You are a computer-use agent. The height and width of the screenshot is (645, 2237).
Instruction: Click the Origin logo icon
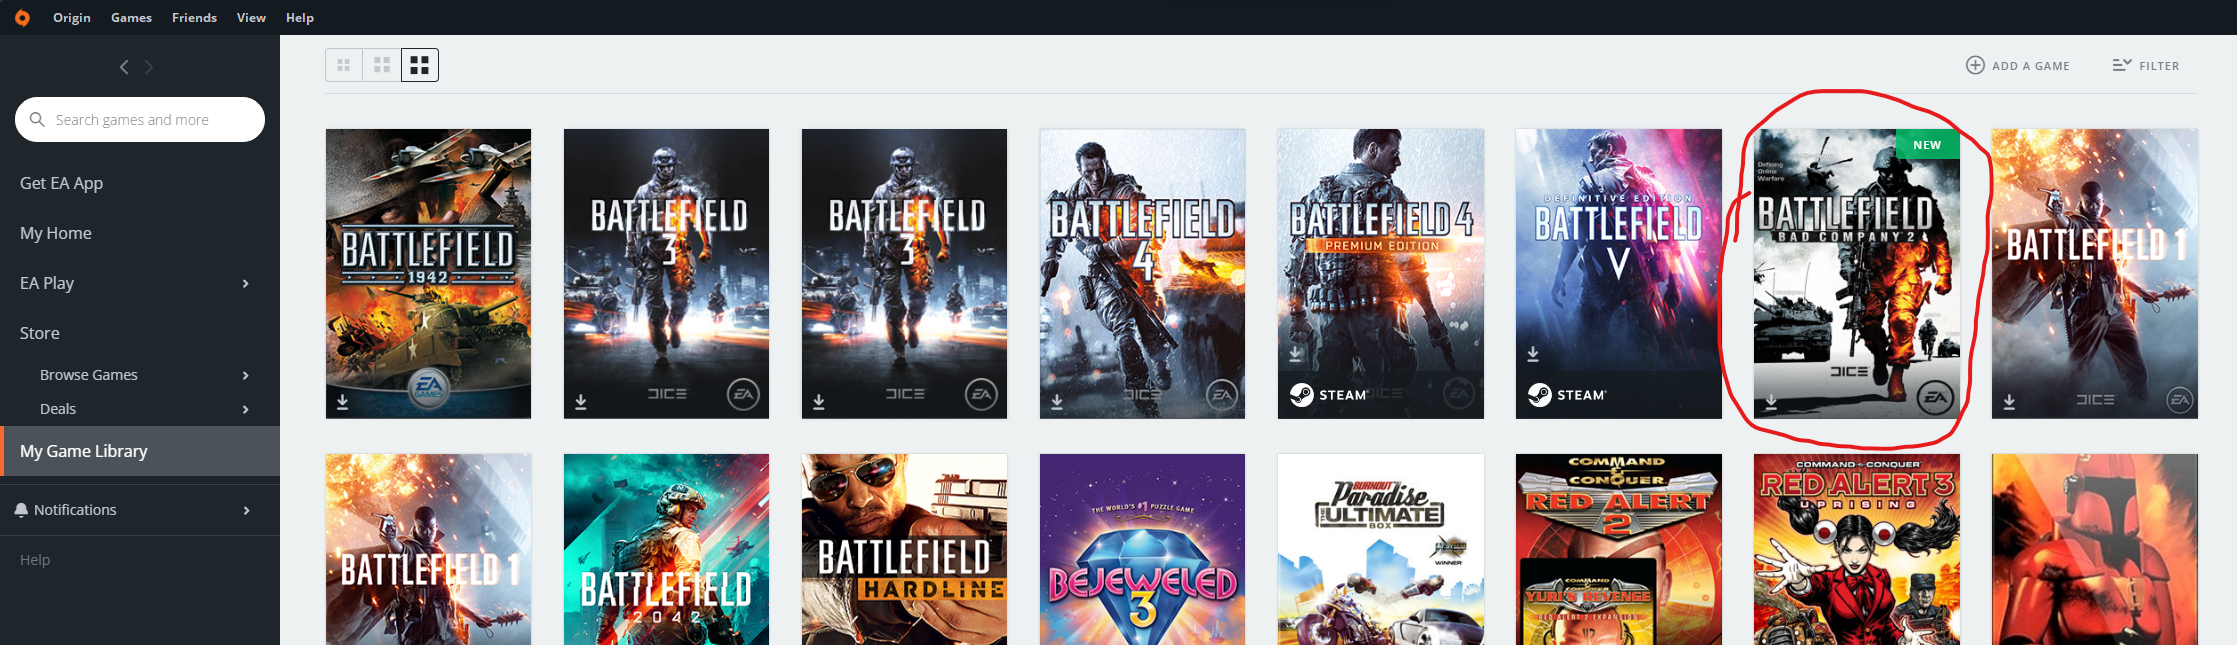click(22, 18)
